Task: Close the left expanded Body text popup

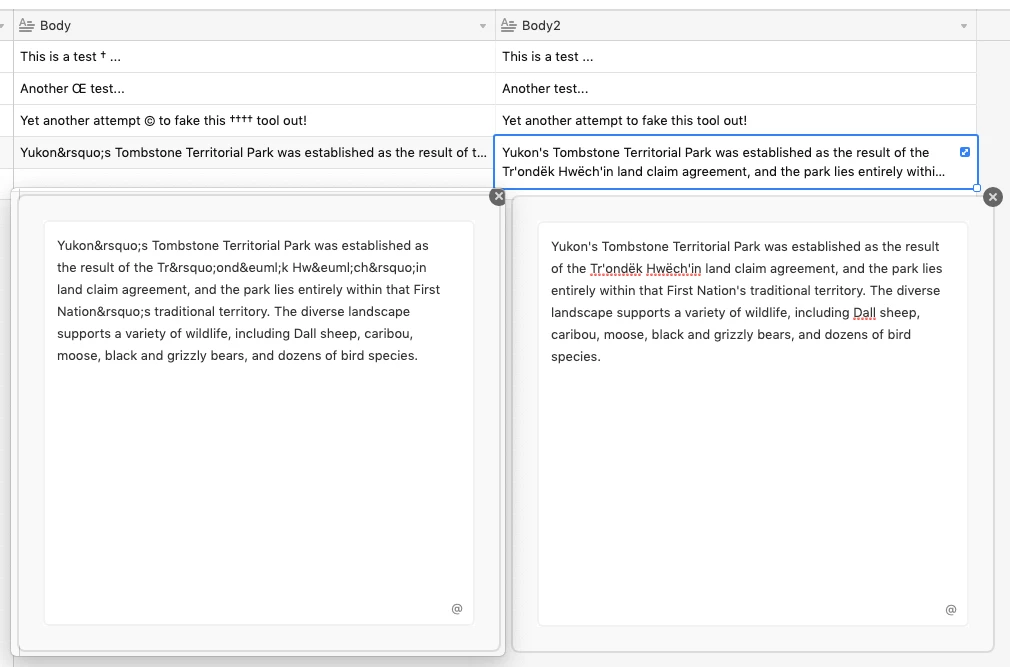Action: 498,197
